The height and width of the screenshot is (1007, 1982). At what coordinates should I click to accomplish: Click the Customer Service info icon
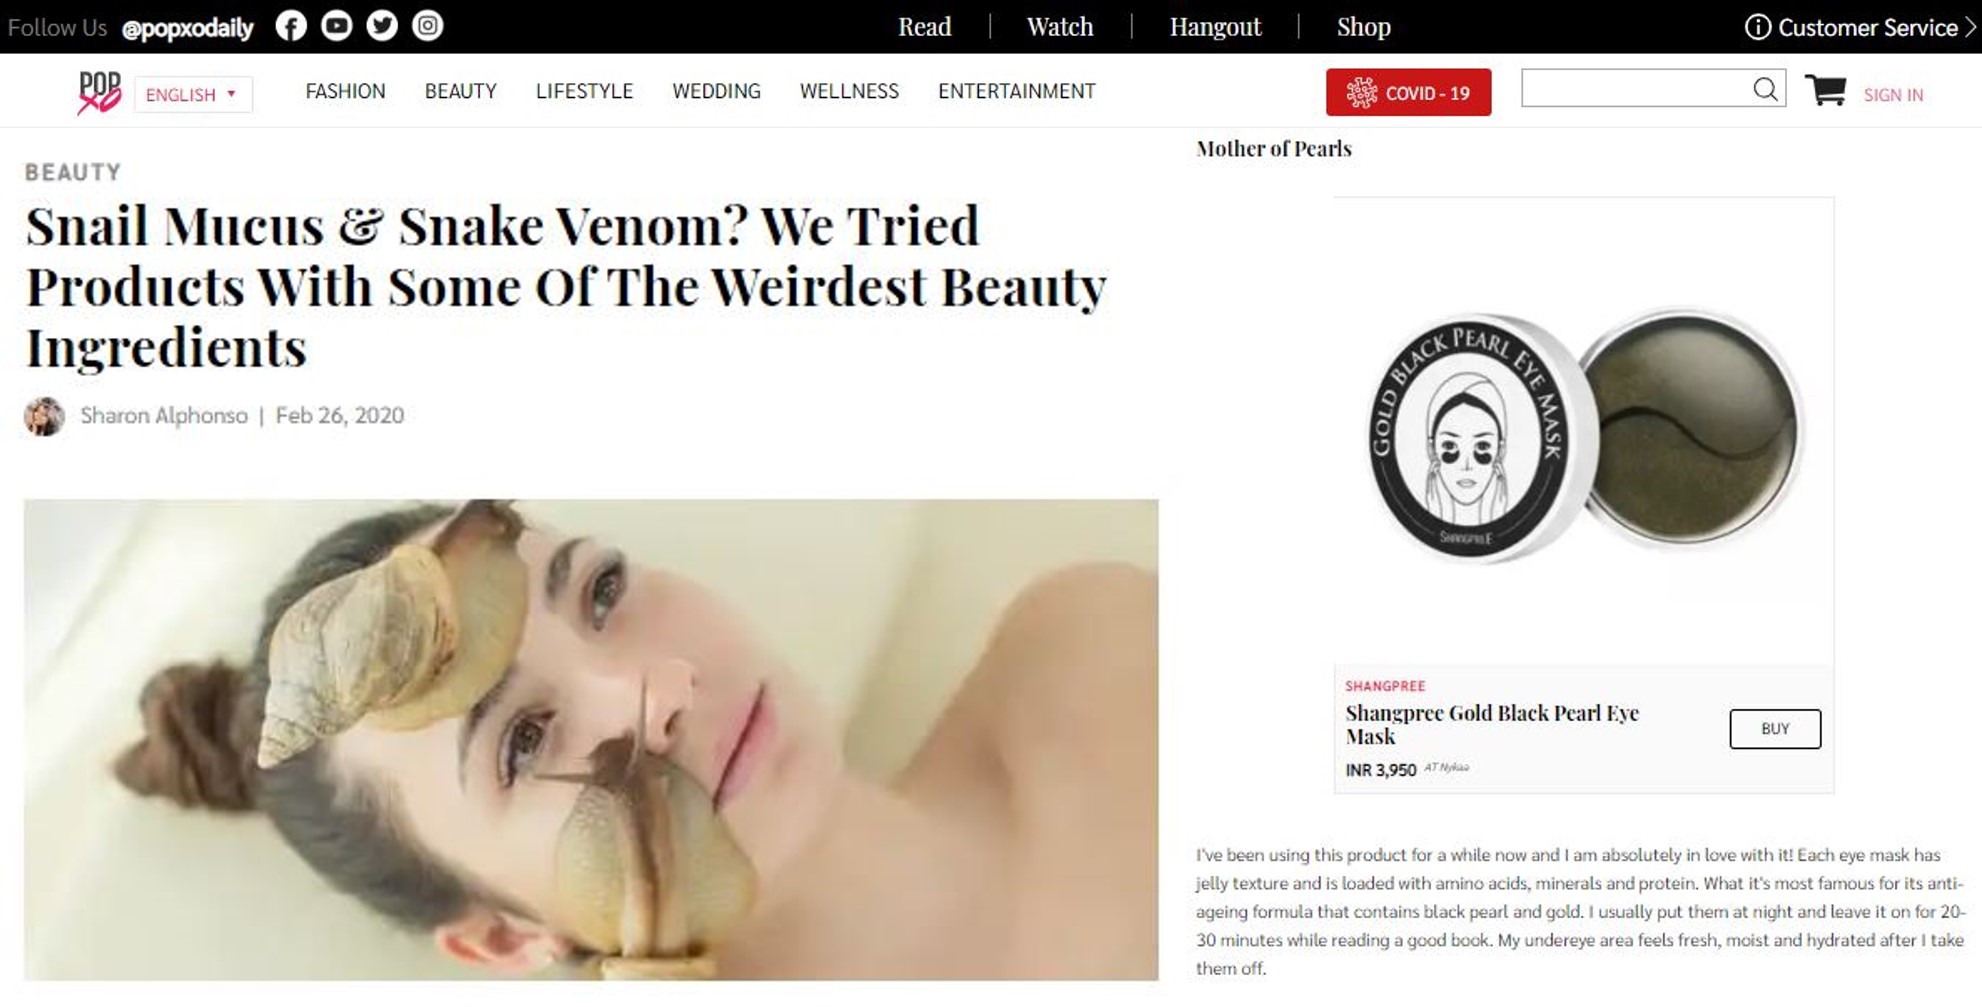pos(1757,27)
